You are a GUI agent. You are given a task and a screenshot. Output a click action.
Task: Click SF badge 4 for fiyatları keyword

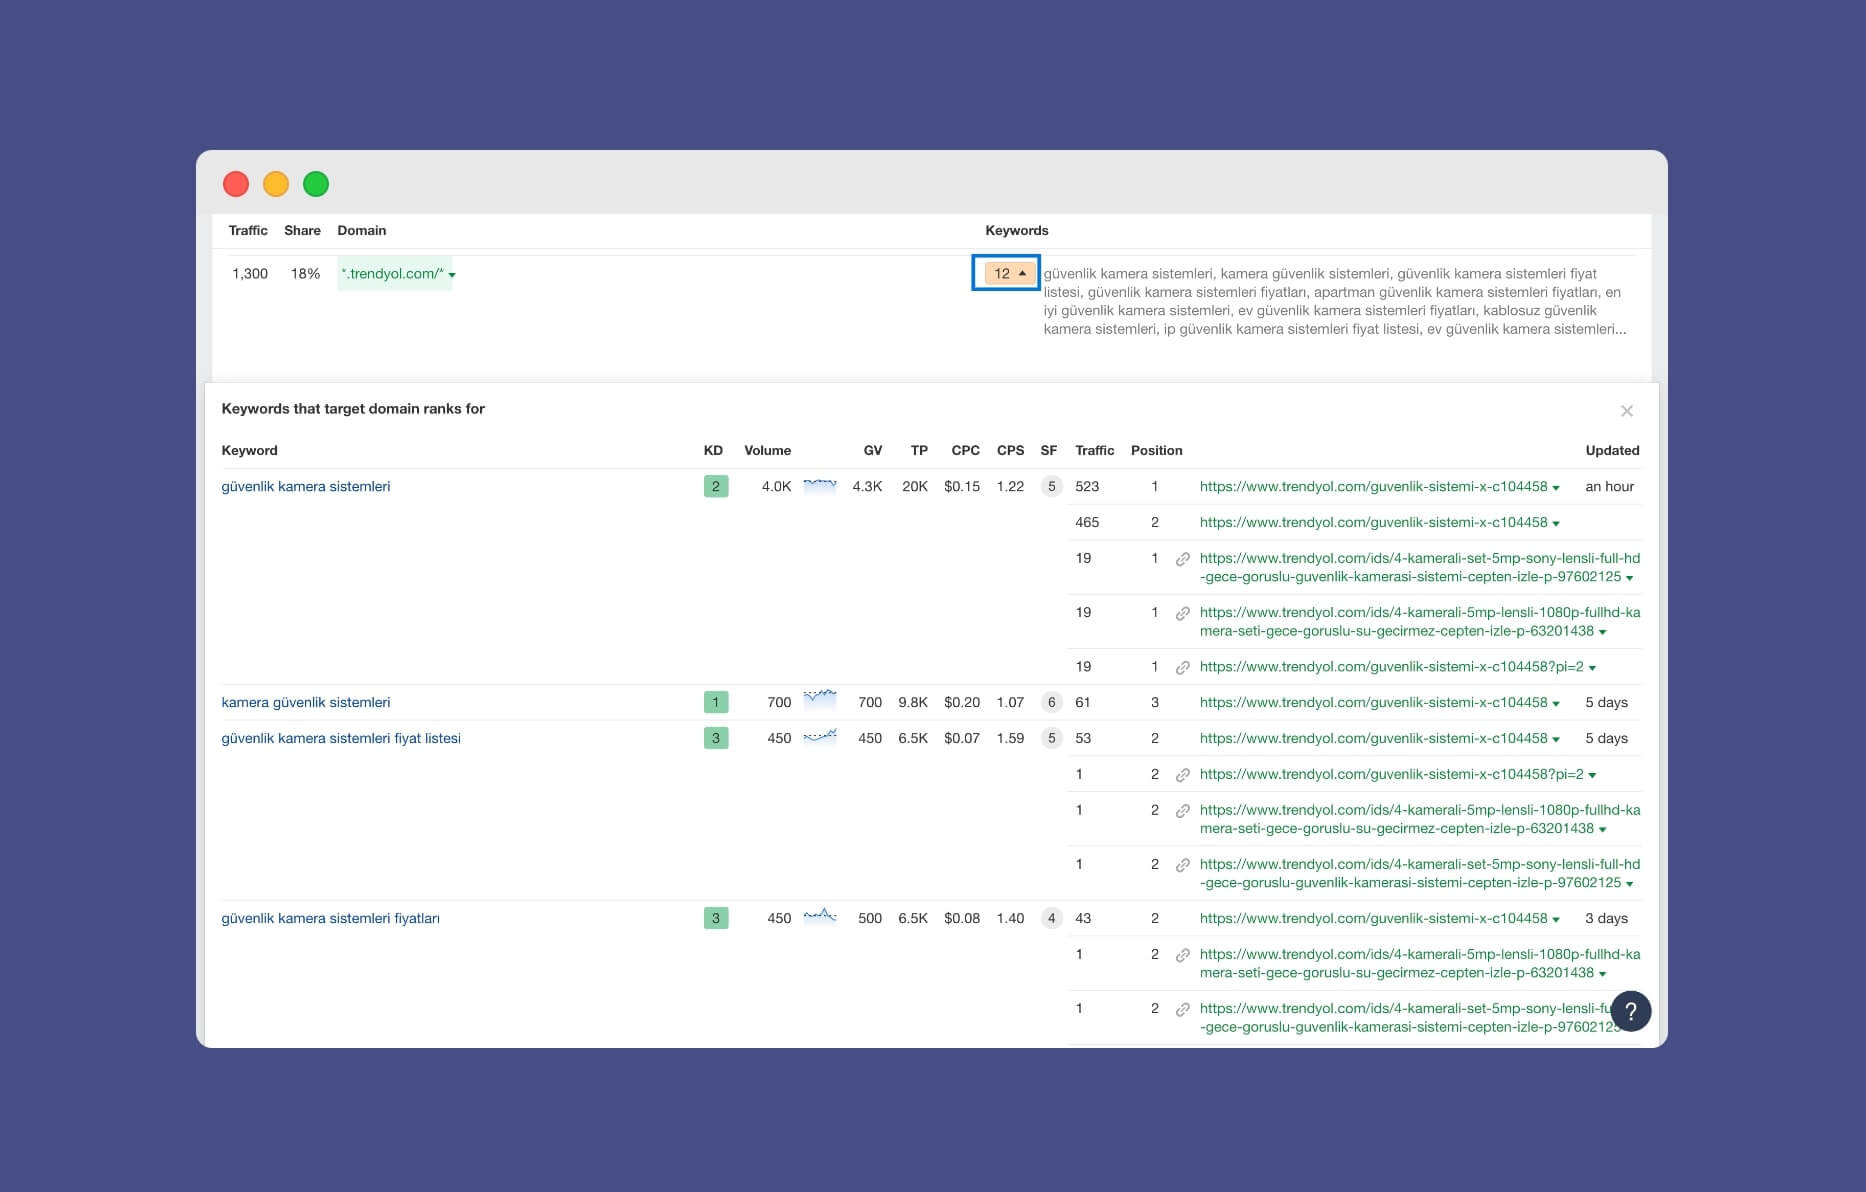[1051, 918]
